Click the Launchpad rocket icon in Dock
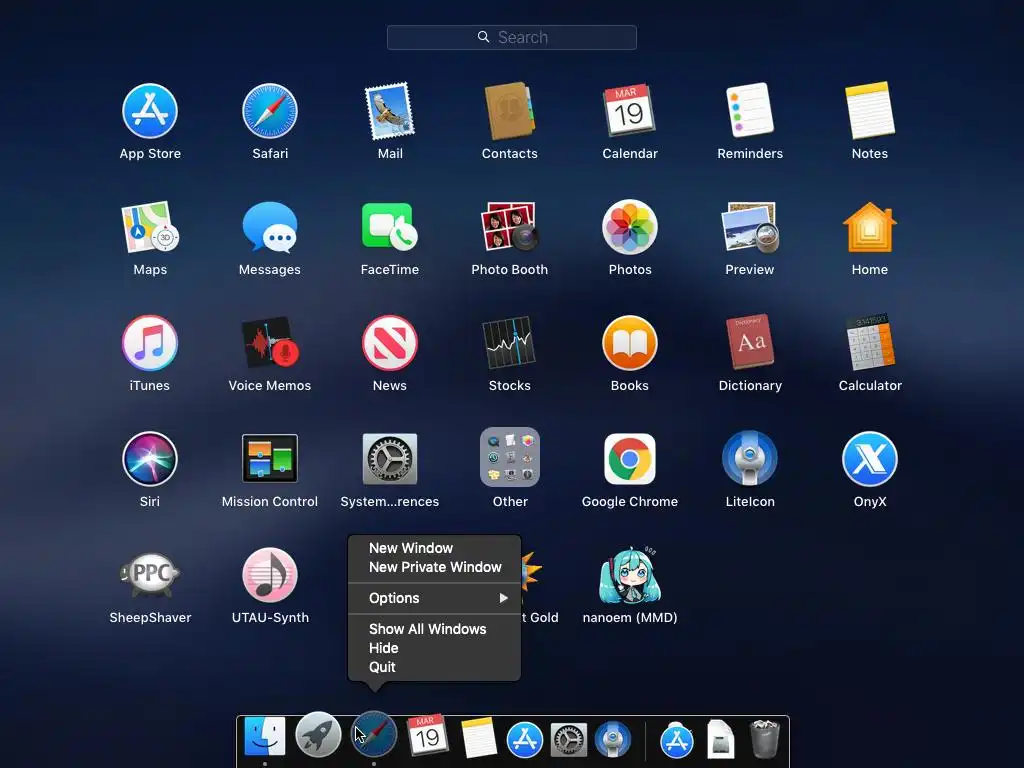This screenshot has height=768, width=1024. [x=318, y=735]
